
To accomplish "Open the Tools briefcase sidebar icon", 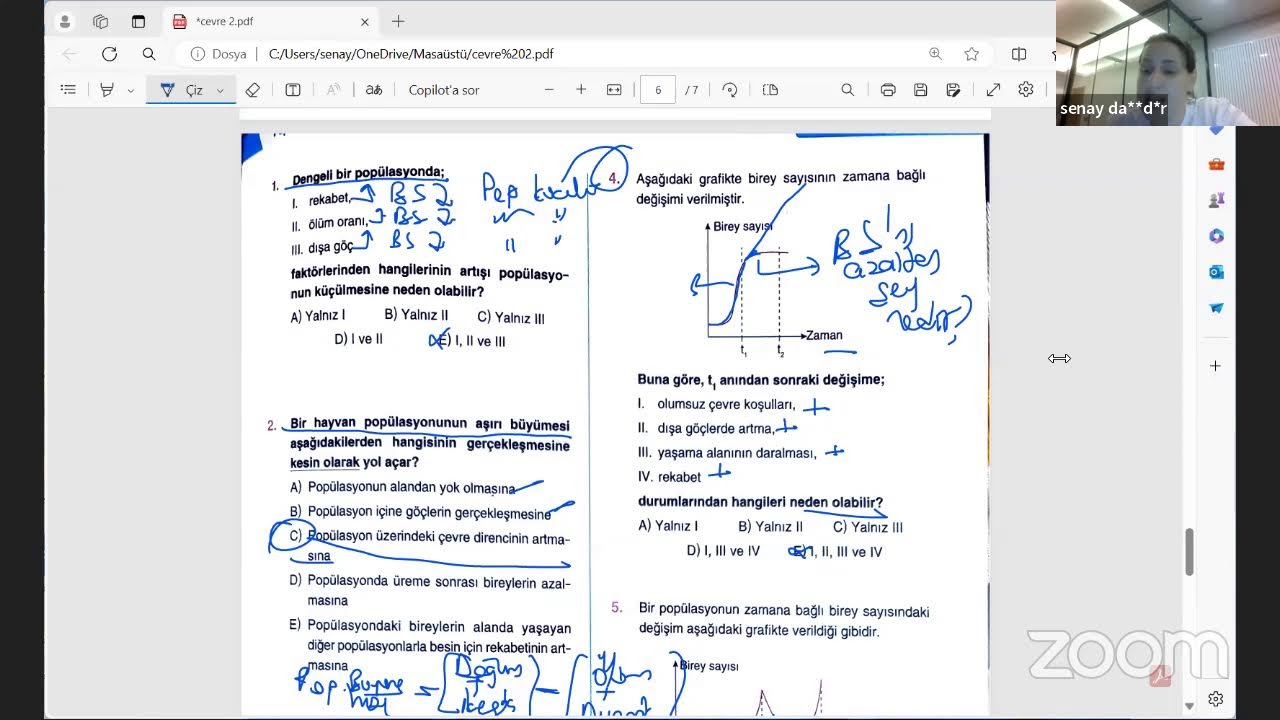I will tap(1216, 164).
